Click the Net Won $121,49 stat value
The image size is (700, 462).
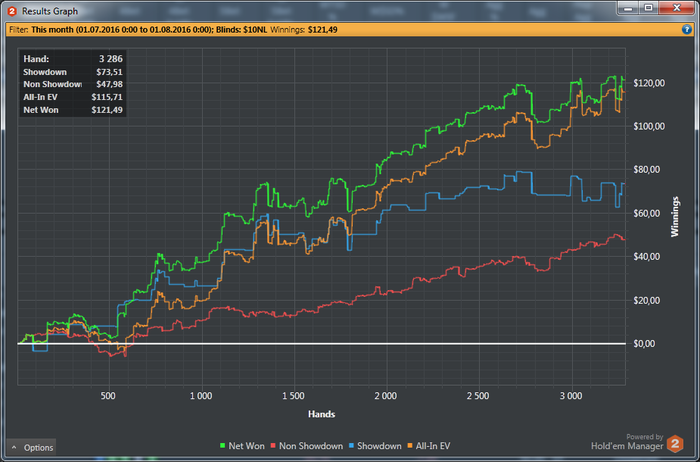(x=107, y=110)
